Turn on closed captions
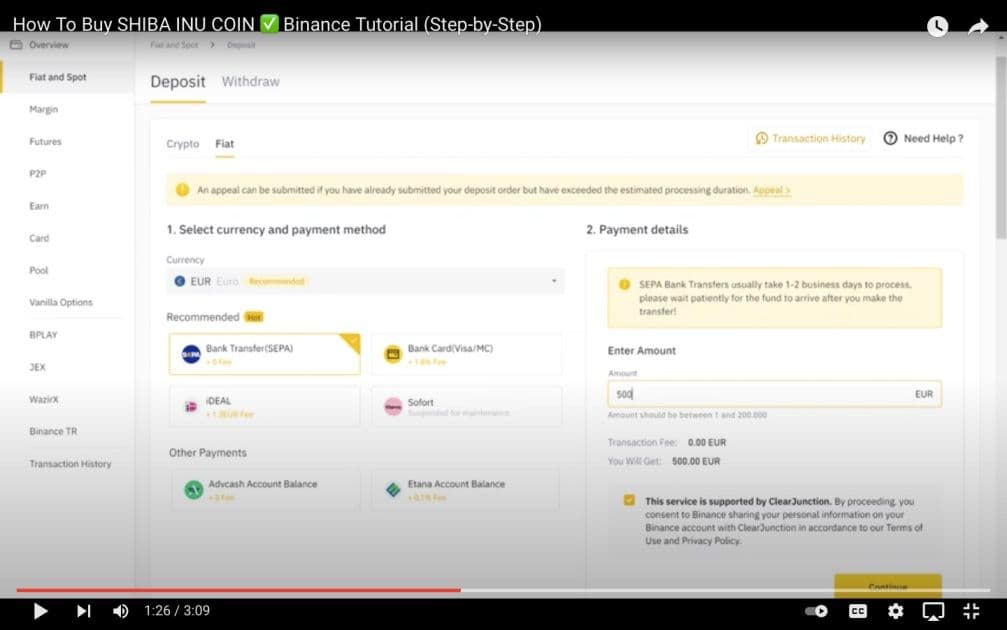 pyautogui.click(x=857, y=611)
